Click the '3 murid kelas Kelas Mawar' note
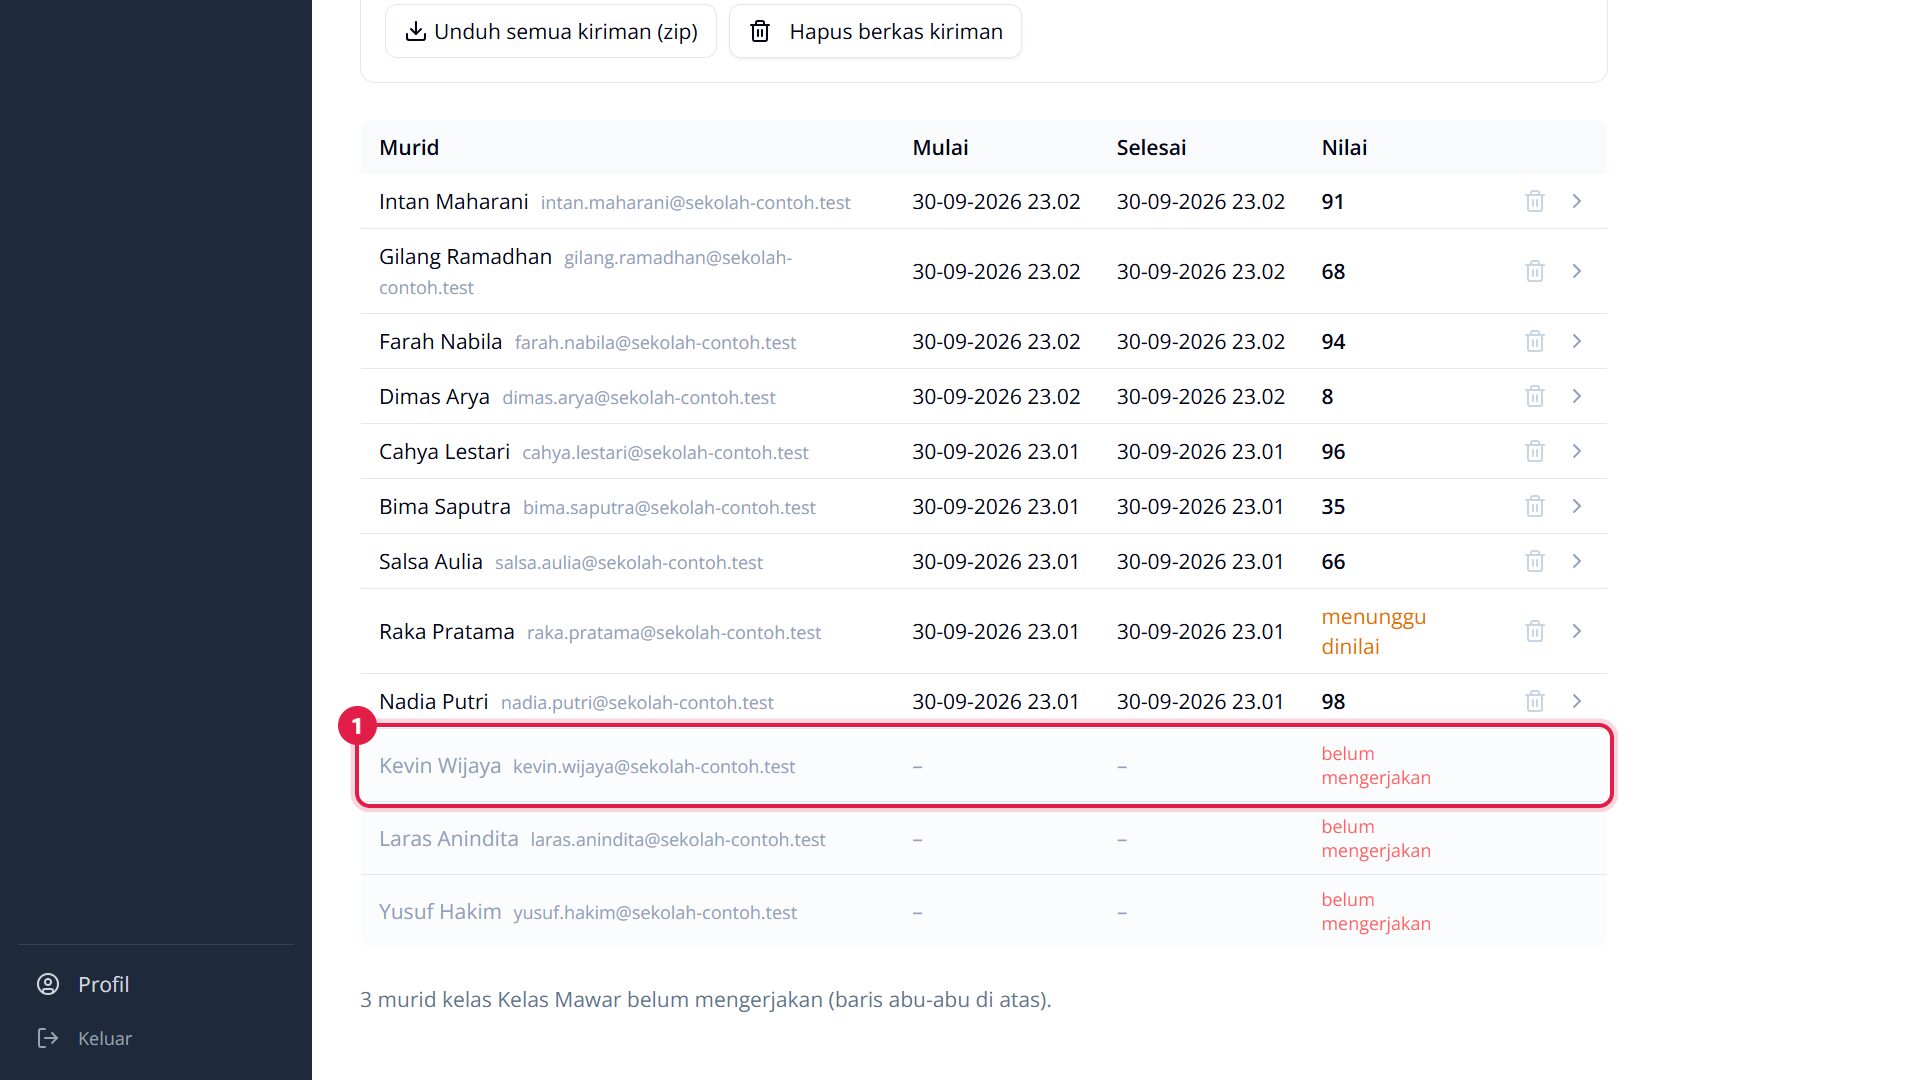Image resolution: width=1920 pixels, height=1080 pixels. click(705, 999)
